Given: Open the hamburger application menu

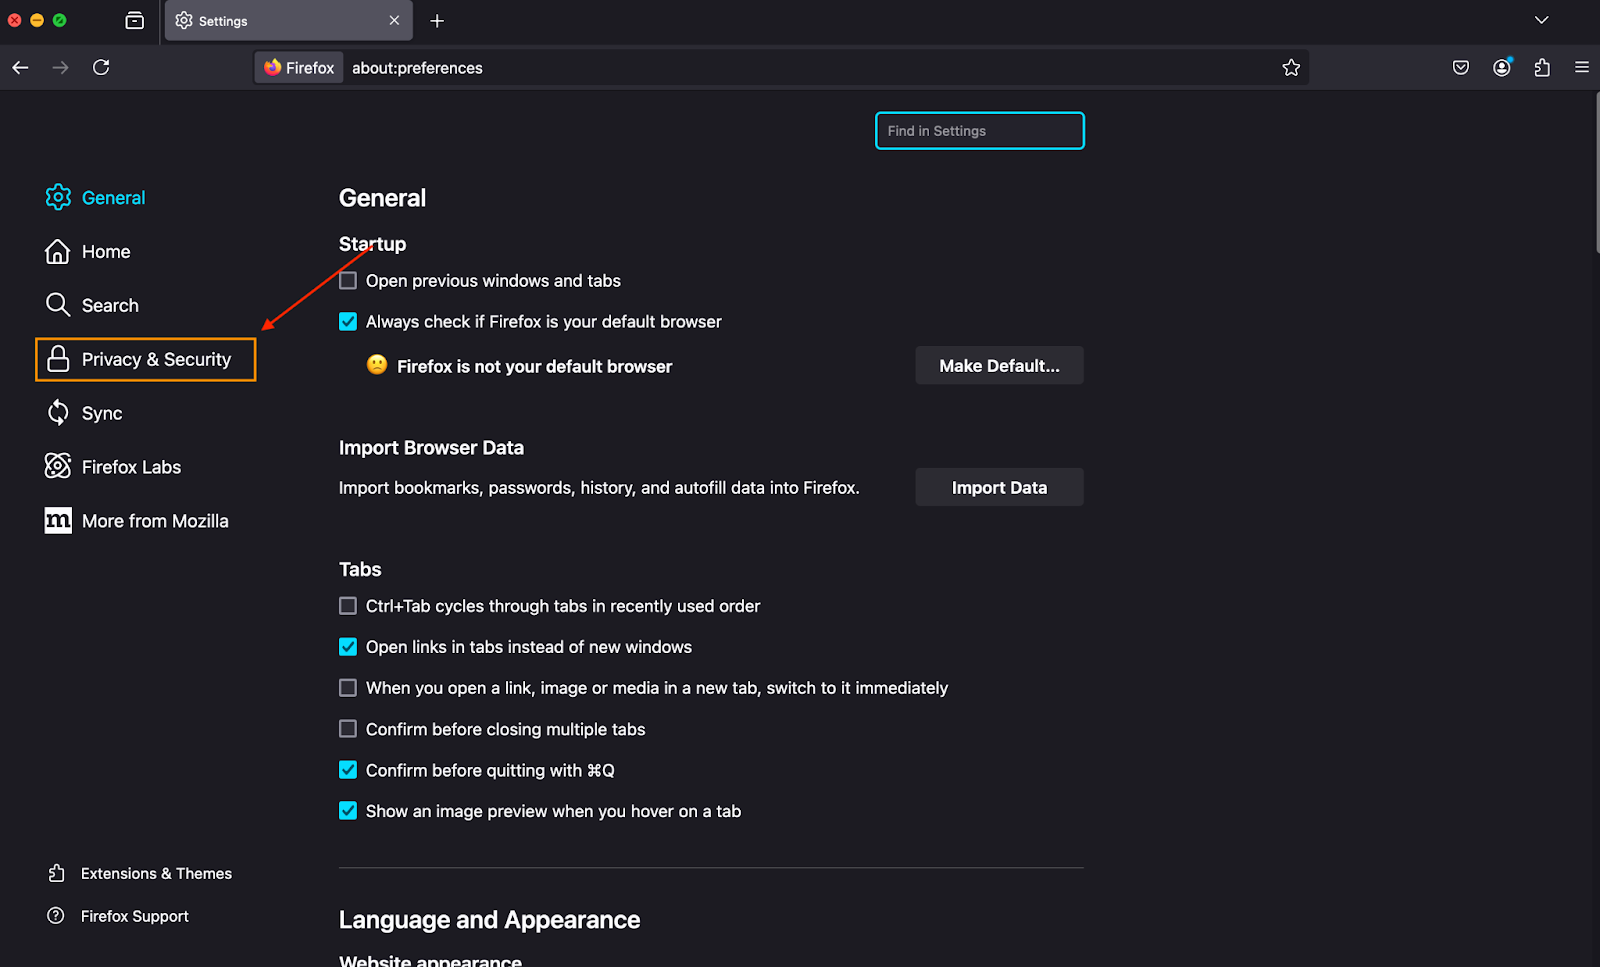Looking at the screenshot, I should coord(1582,67).
